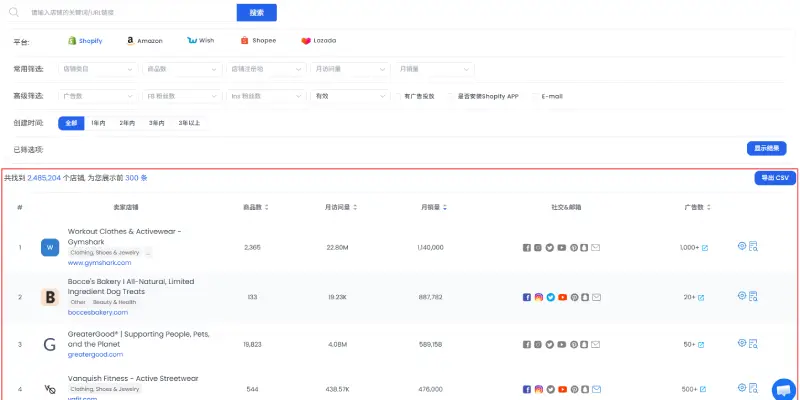Open external link icon beside 50+ ads
Viewport: 800px width, 400px height.
(701, 345)
